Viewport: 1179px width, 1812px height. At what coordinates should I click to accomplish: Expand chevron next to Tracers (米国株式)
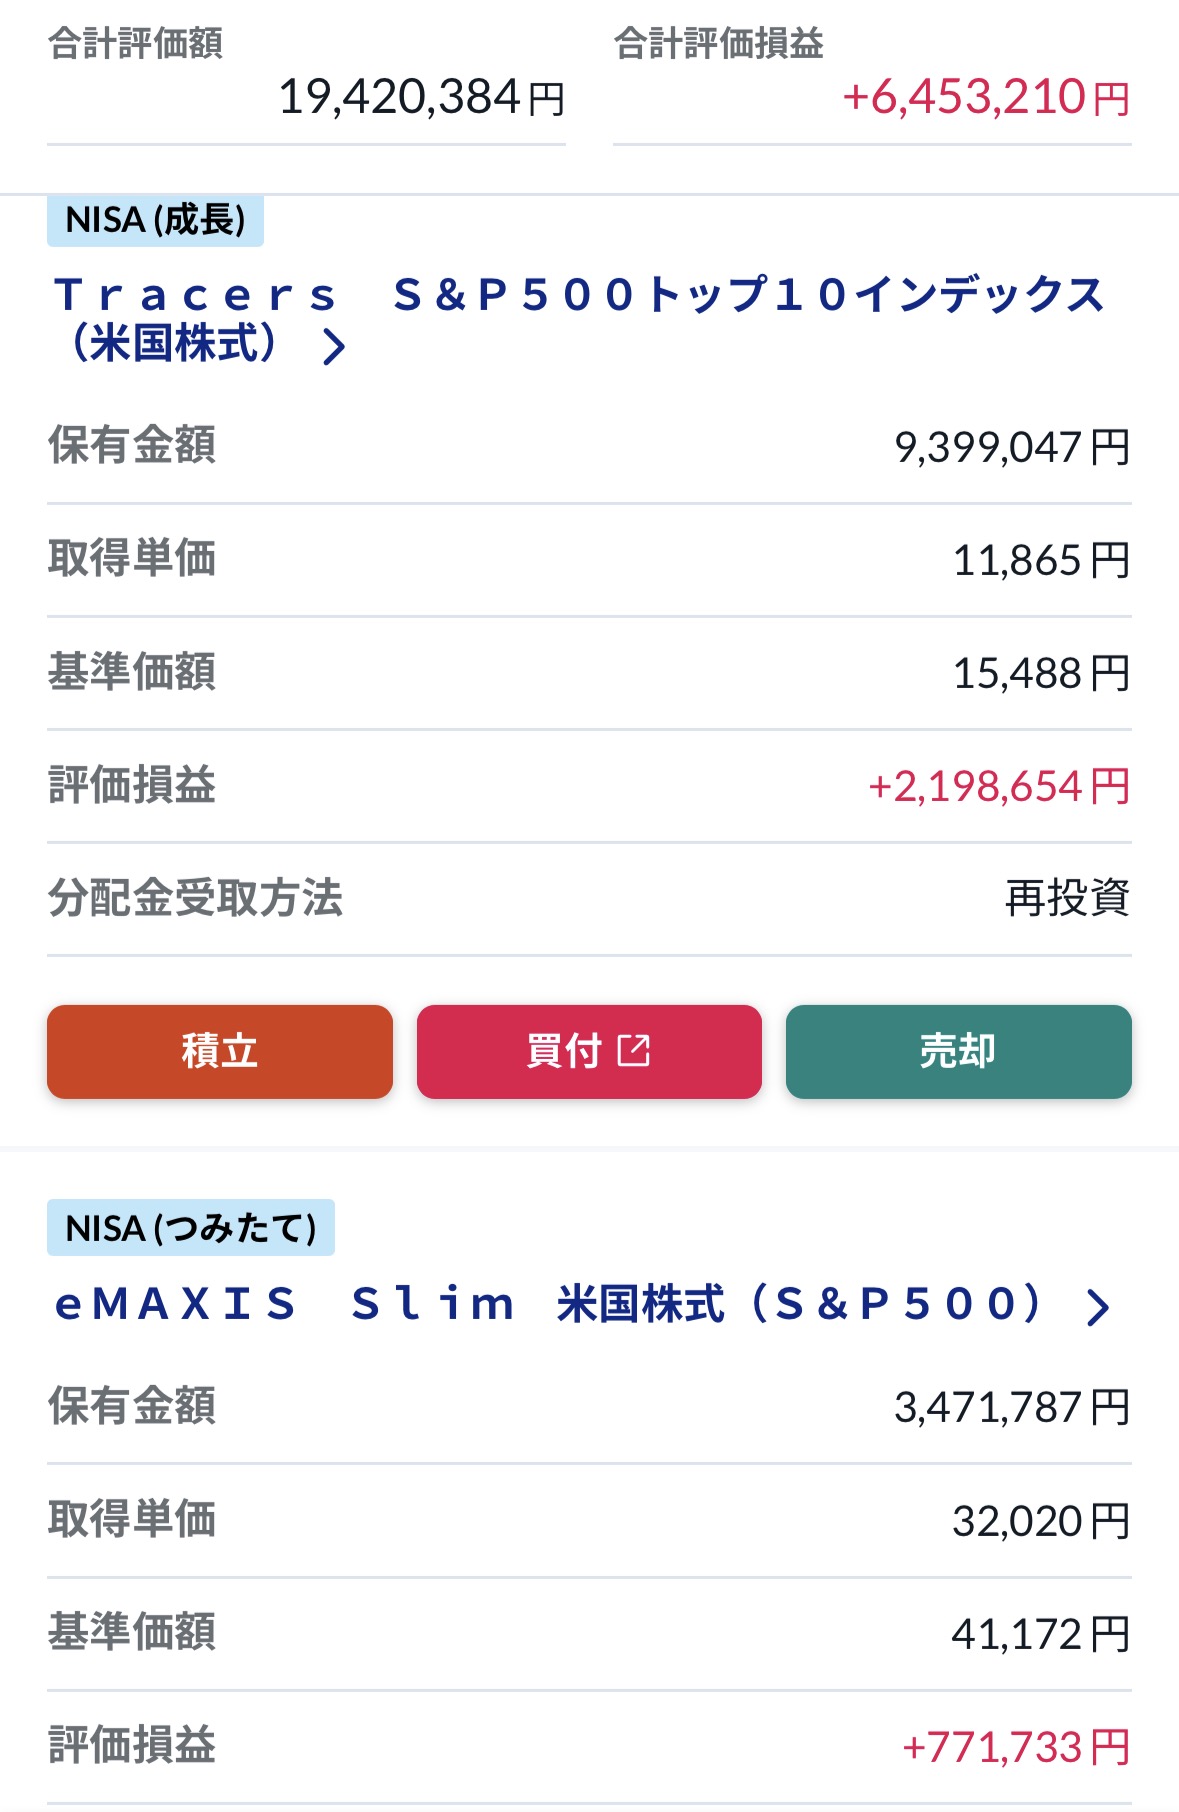pyautogui.click(x=334, y=347)
